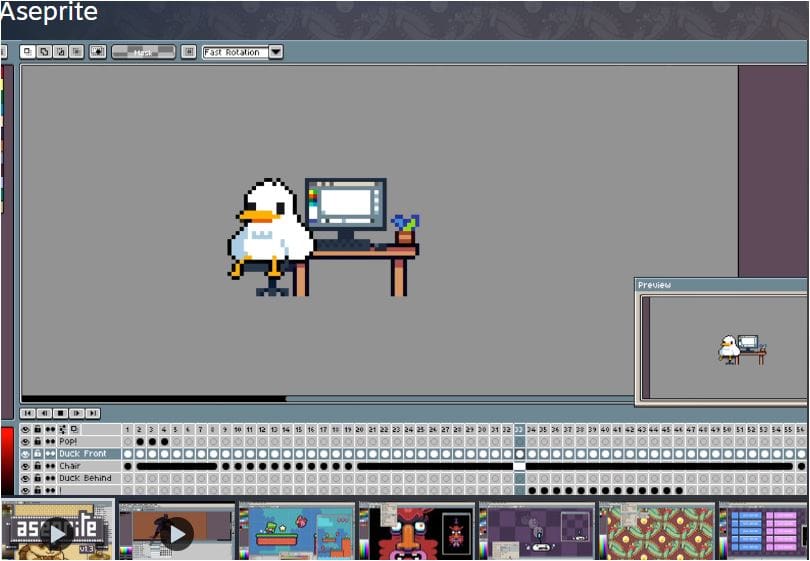Viewport: 810px width, 561px height.
Task: Select the Add to selection mode icon
Action: click(x=44, y=52)
